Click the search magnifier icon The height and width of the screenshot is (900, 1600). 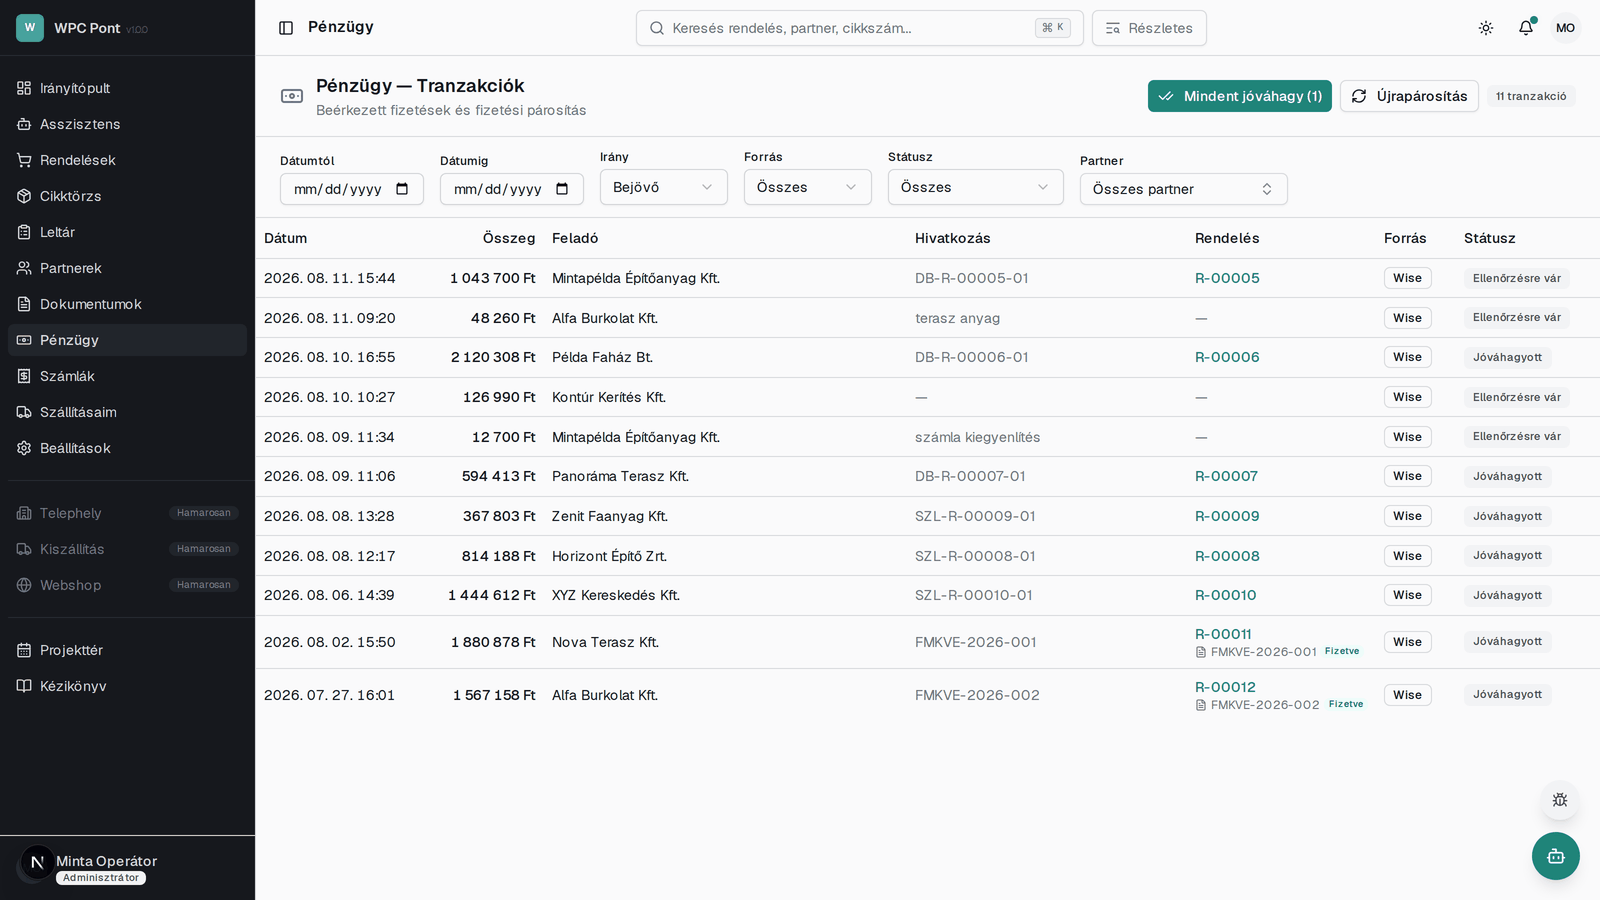click(657, 28)
